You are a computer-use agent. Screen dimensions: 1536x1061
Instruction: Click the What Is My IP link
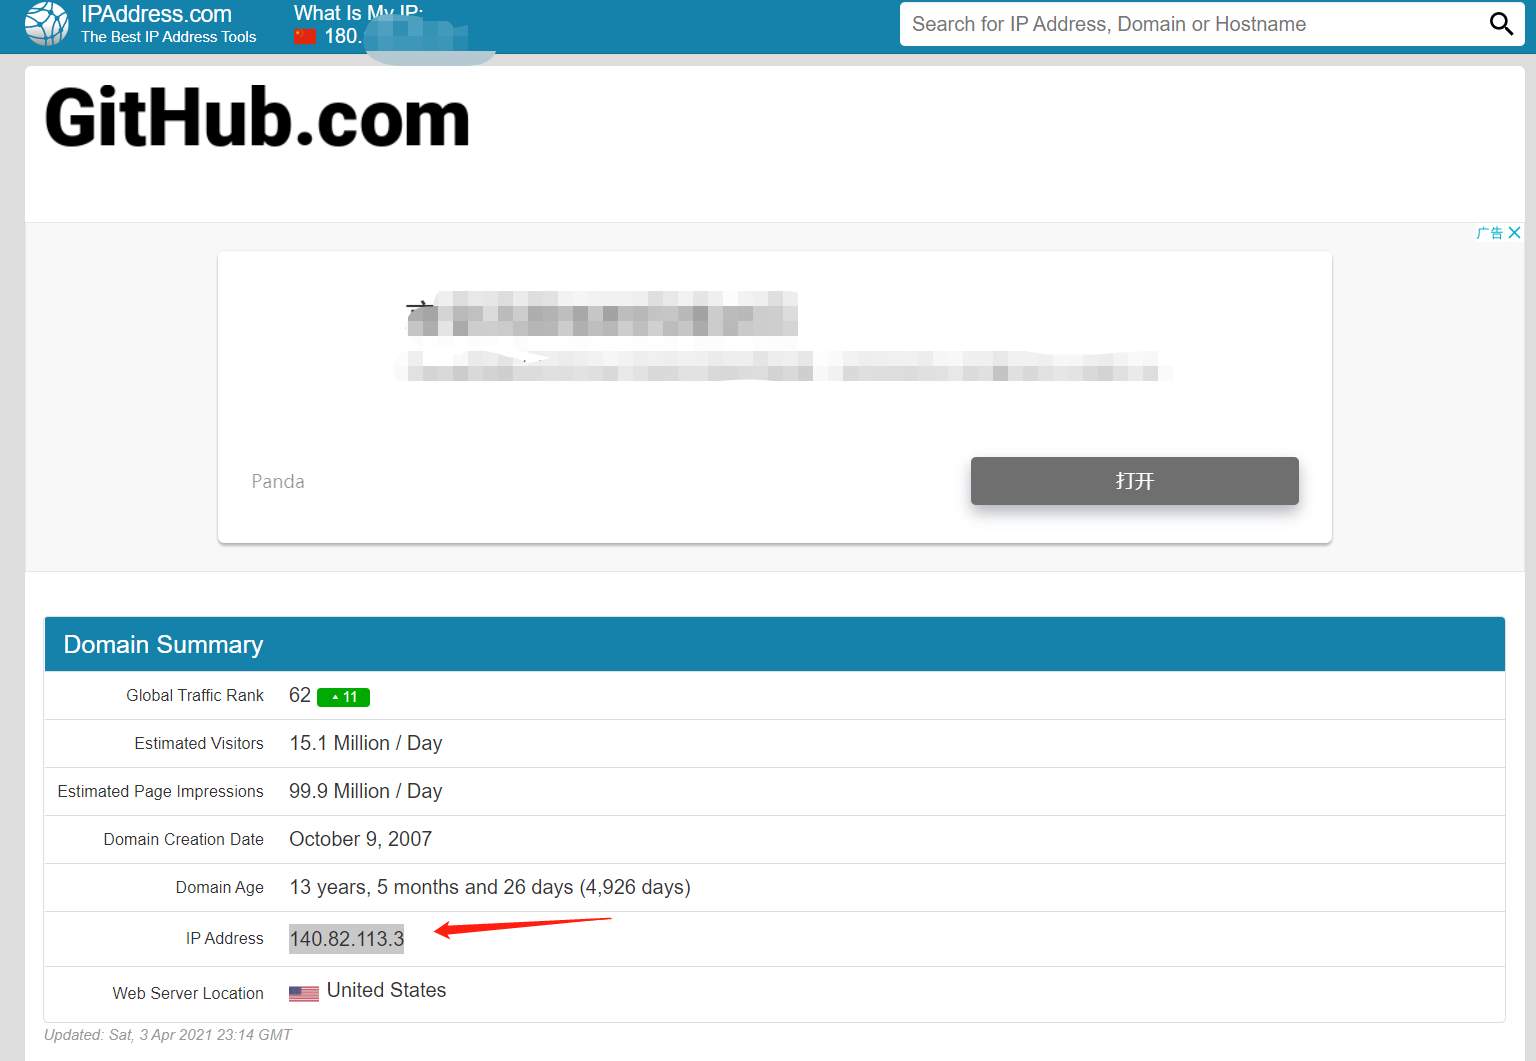click(358, 13)
